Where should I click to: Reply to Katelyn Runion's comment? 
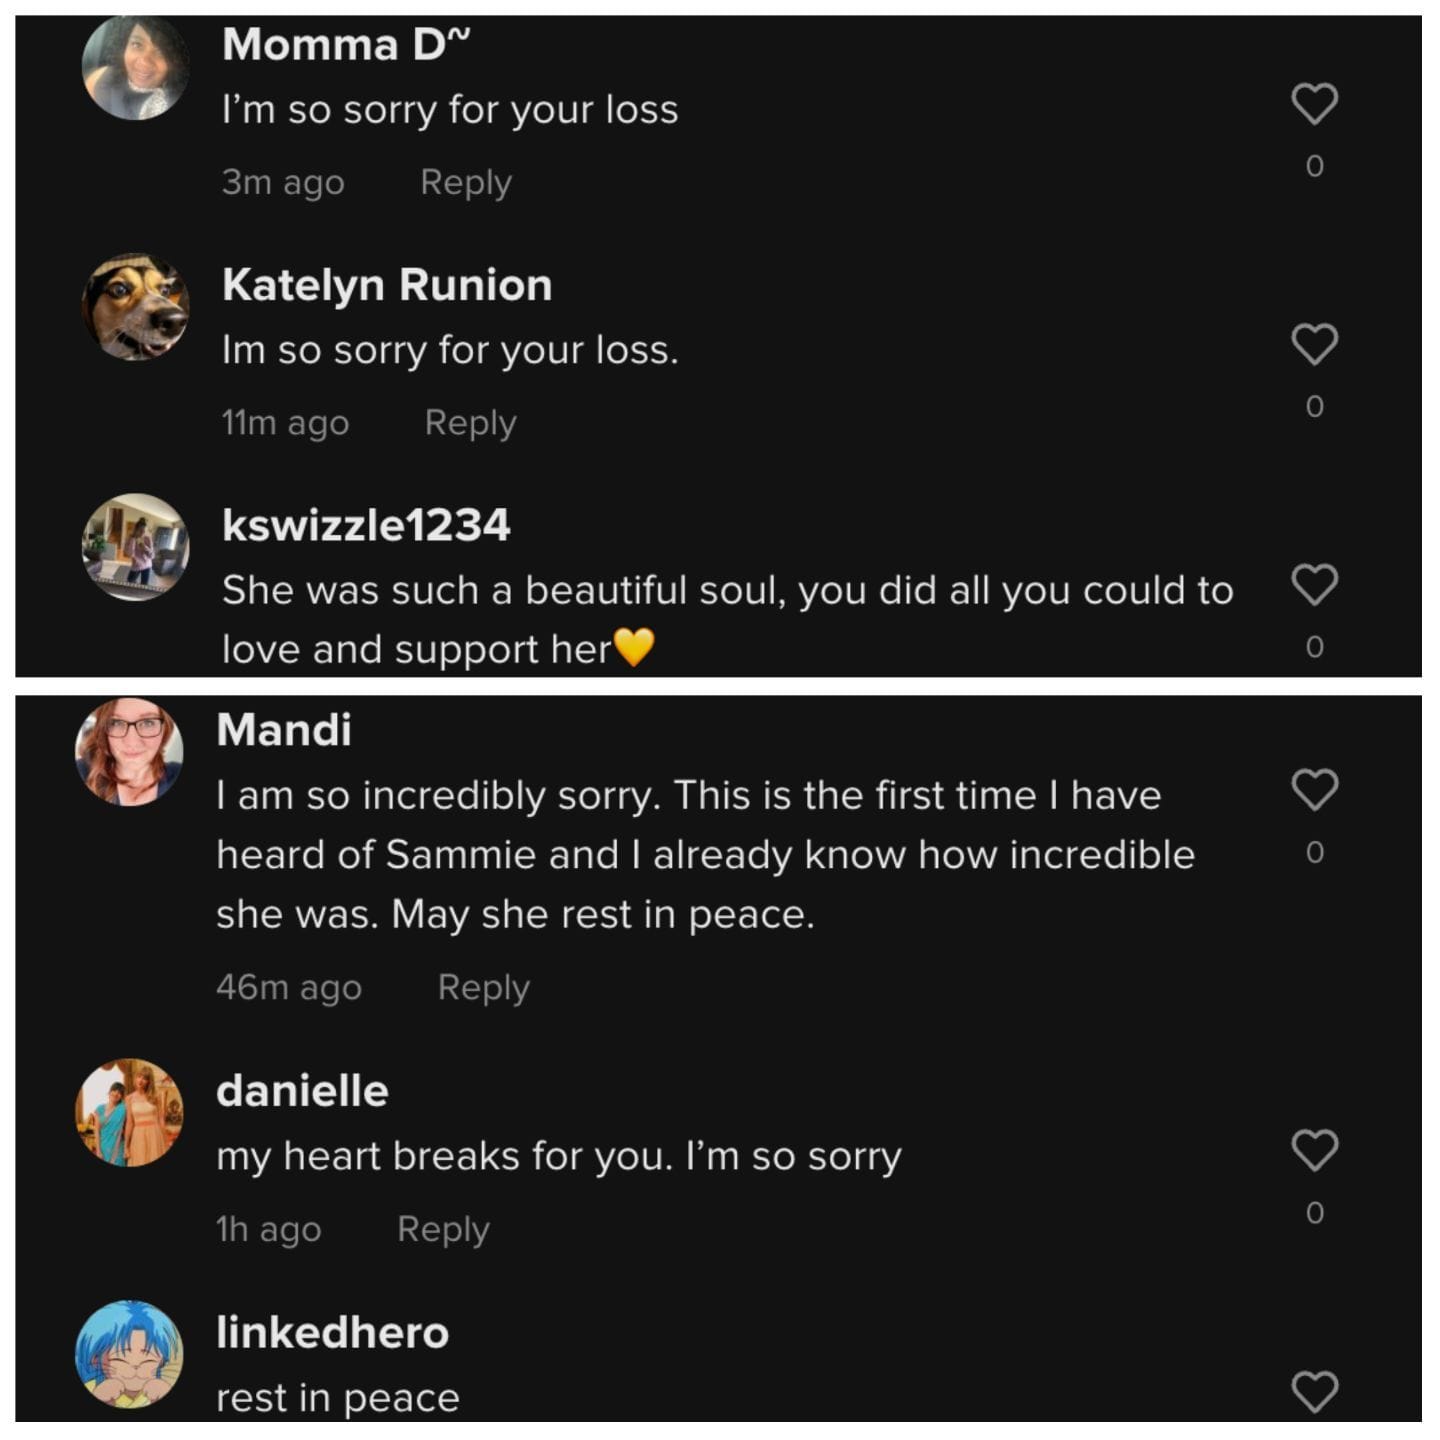(x=470, y=423)
